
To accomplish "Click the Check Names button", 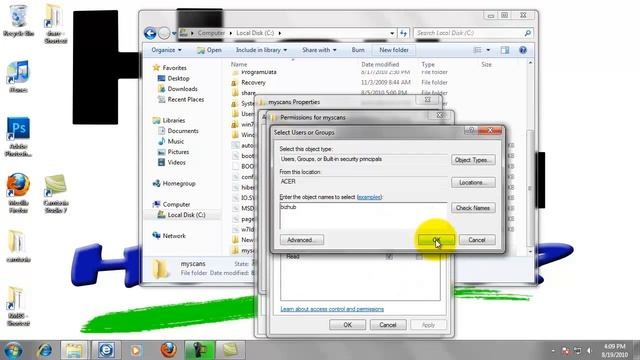I will [473, 208].
